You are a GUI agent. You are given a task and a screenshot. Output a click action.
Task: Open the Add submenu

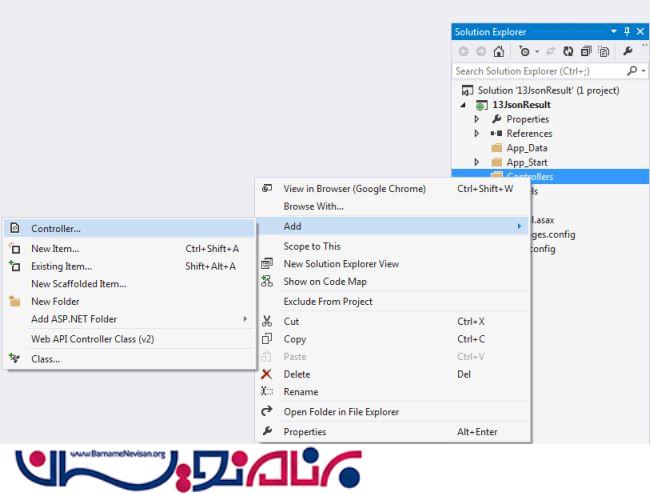pyautogui.click(x=393, y=226)
